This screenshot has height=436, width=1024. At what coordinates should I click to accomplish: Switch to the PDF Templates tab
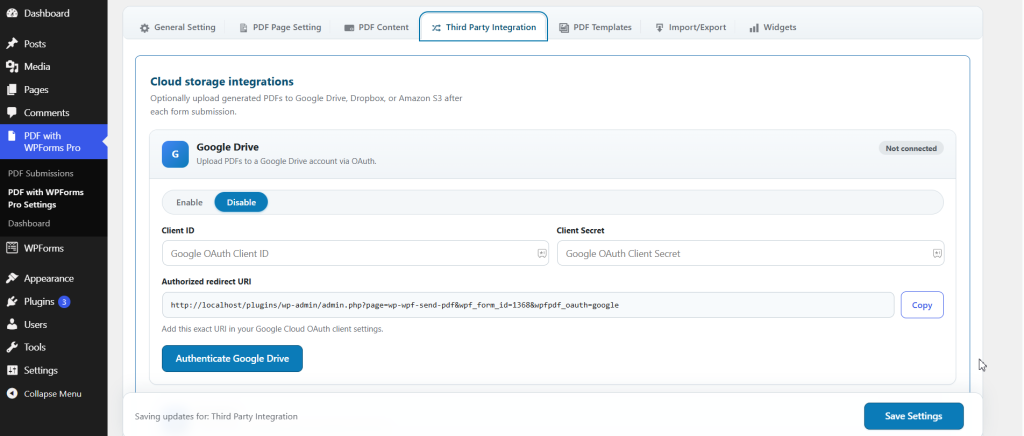595,27
